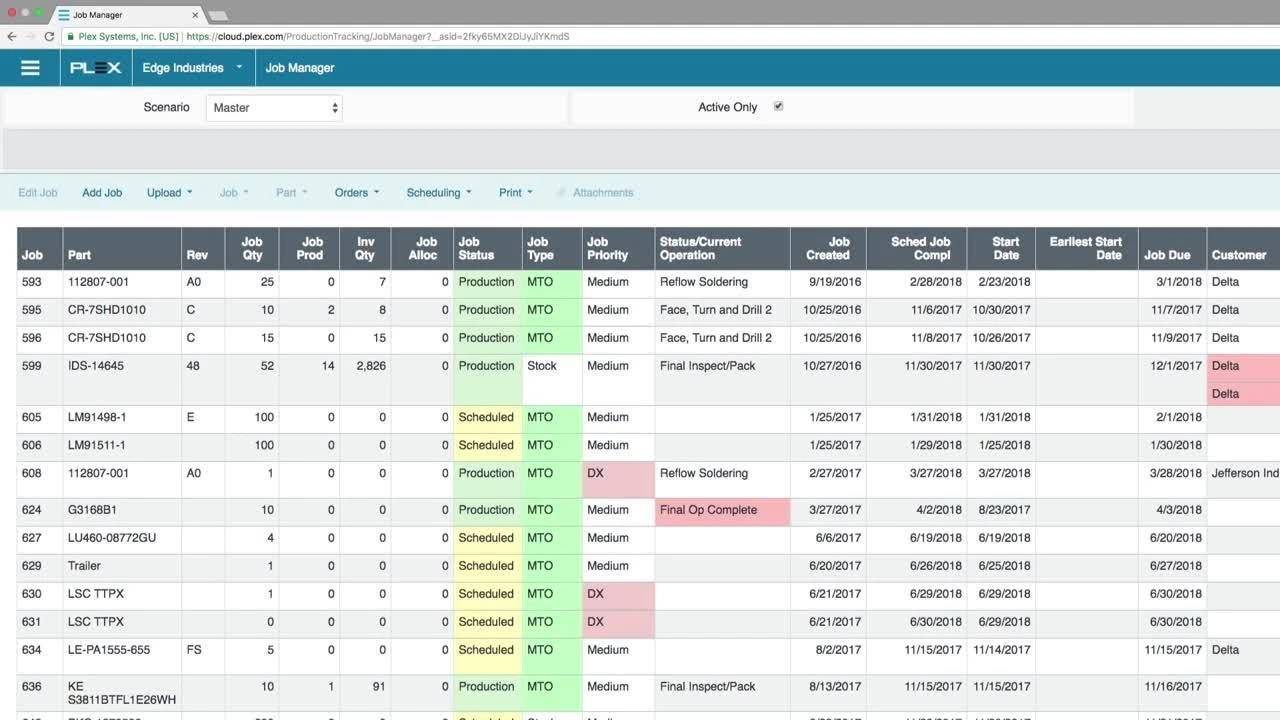Click the browser forward arrow

pyautogui.click(x=31, y=36)
